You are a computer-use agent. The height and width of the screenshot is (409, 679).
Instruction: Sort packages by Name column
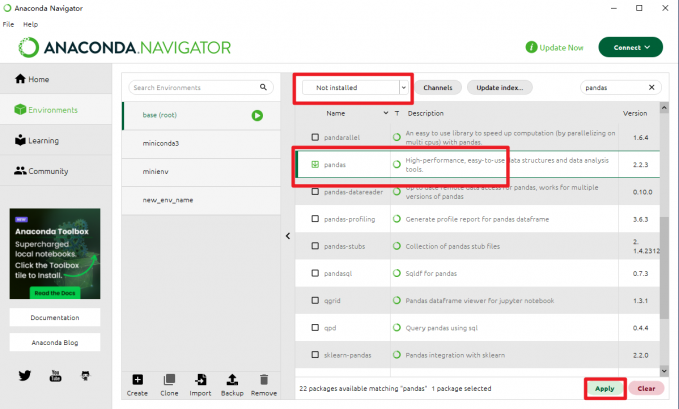336,113
